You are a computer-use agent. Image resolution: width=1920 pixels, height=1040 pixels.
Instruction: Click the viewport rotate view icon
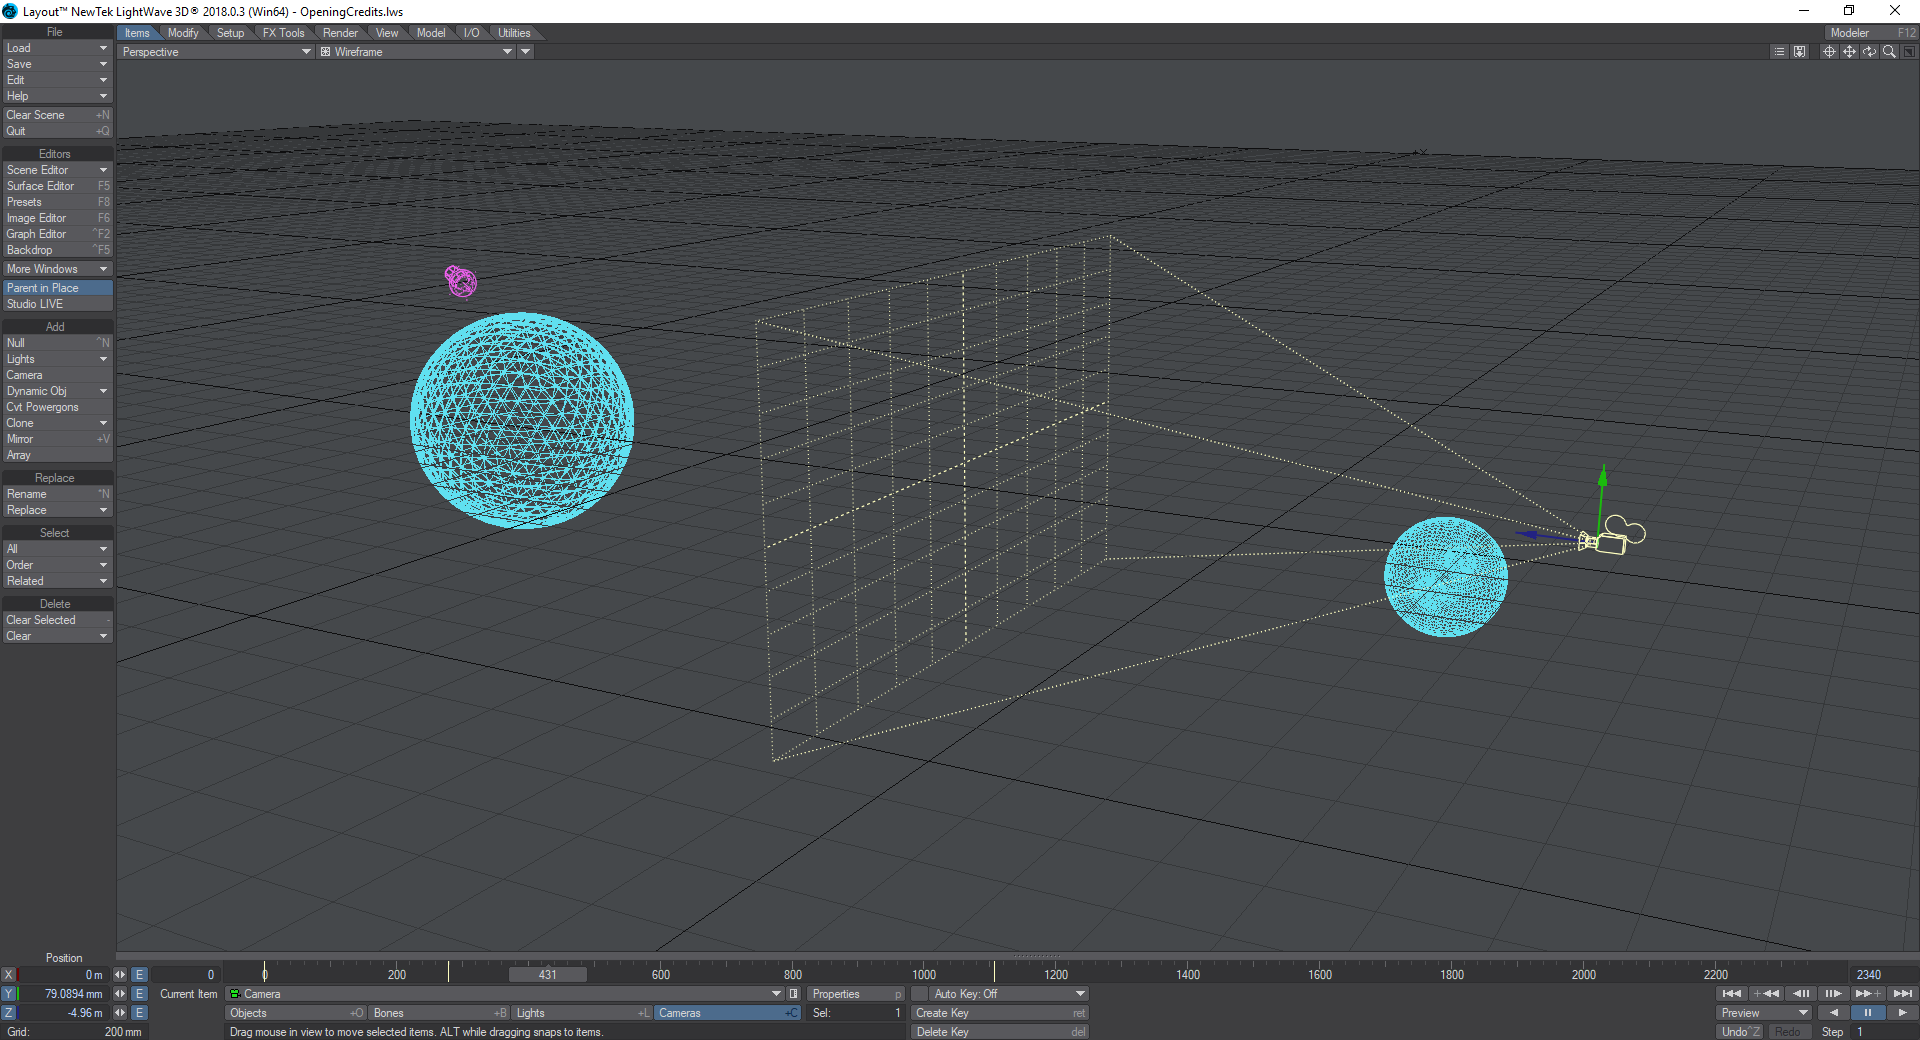click(x=1869, y=52)
